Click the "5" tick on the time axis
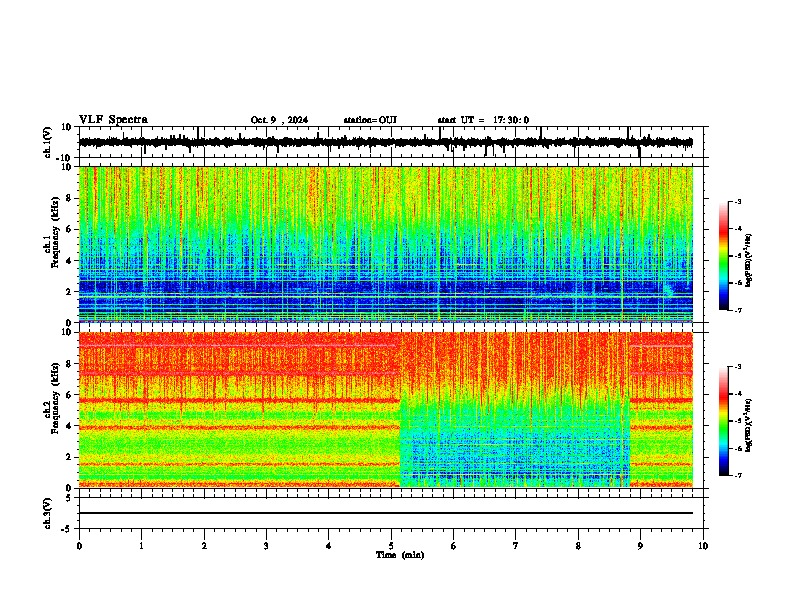 (x=391, y=546)
